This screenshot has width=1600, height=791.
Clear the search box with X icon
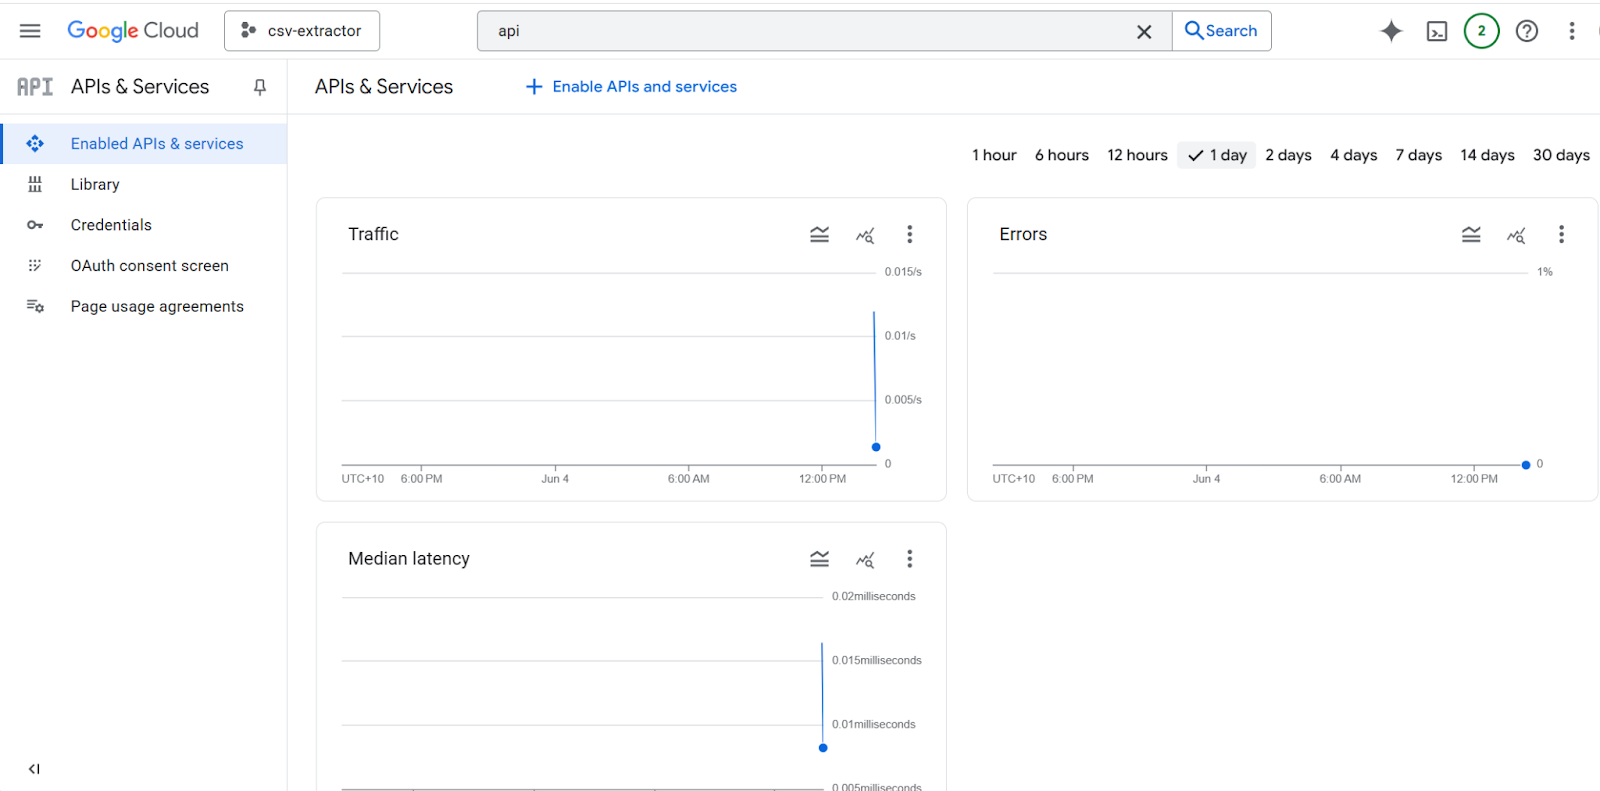click(x=1144, y=32)
